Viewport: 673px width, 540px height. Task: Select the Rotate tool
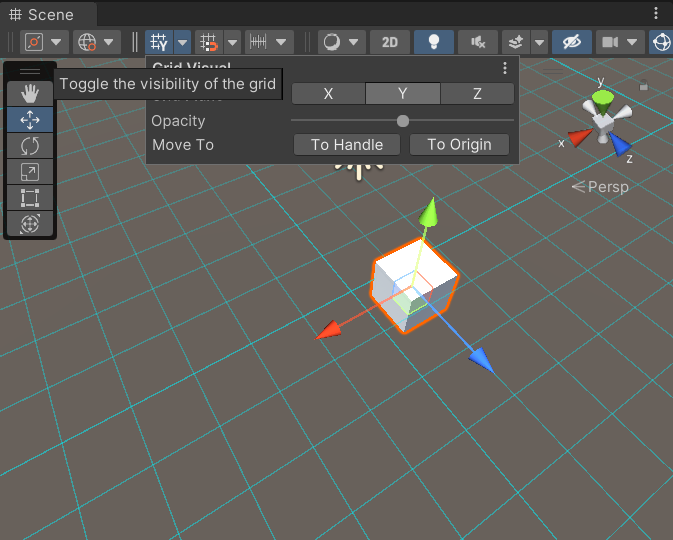[x=30, y=146]
